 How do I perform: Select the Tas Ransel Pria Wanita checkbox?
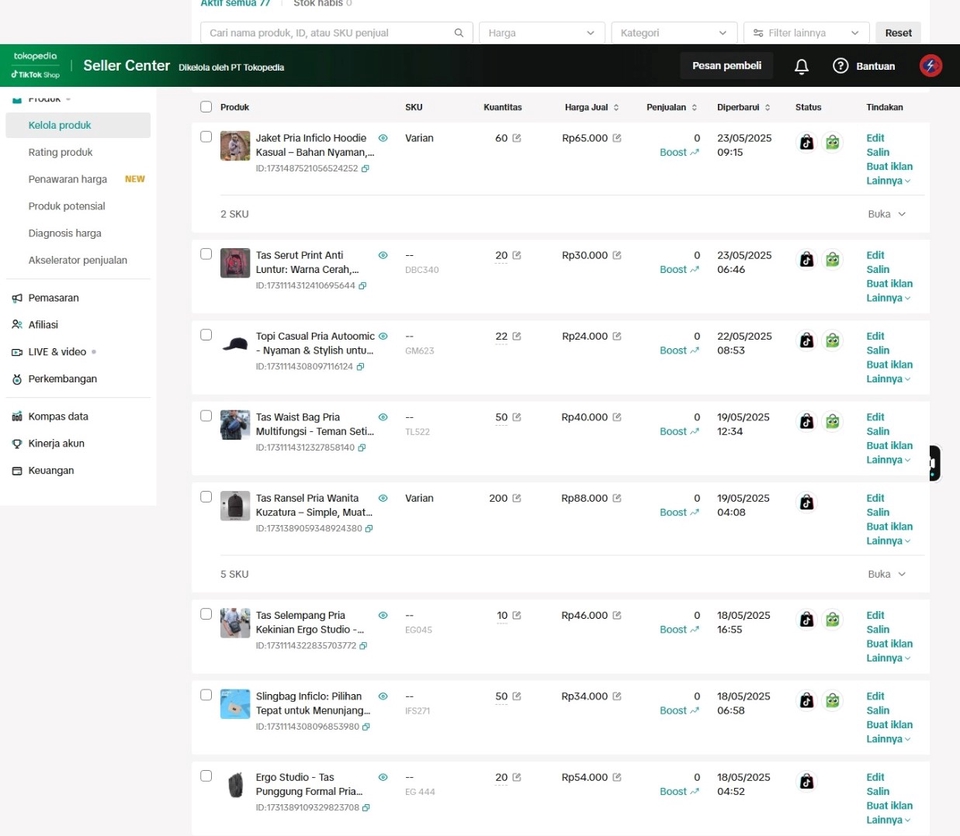[206, 497]
